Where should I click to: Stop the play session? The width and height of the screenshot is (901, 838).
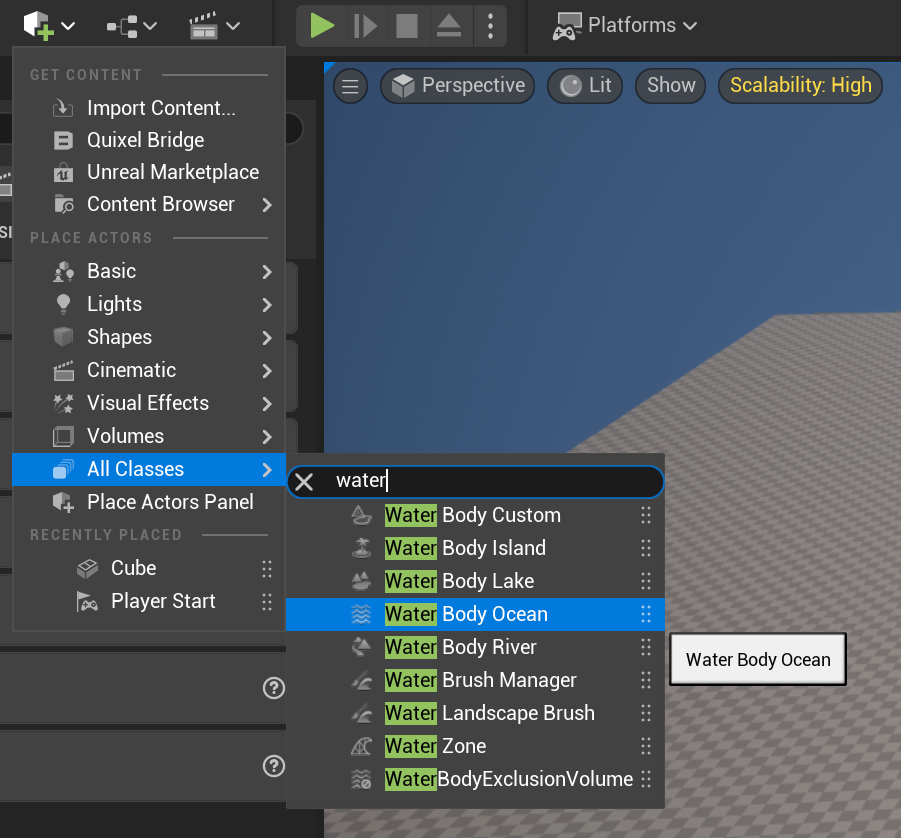coord(407,26)
